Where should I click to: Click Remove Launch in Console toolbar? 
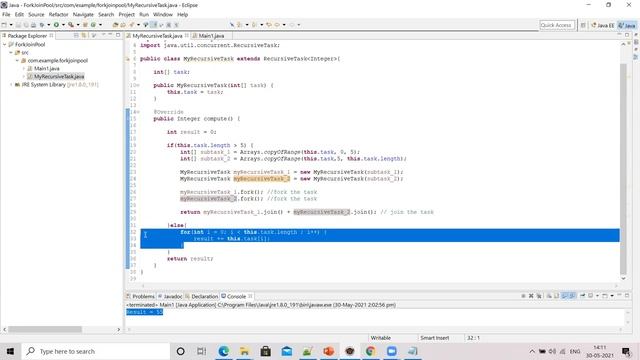coord(531,296)
